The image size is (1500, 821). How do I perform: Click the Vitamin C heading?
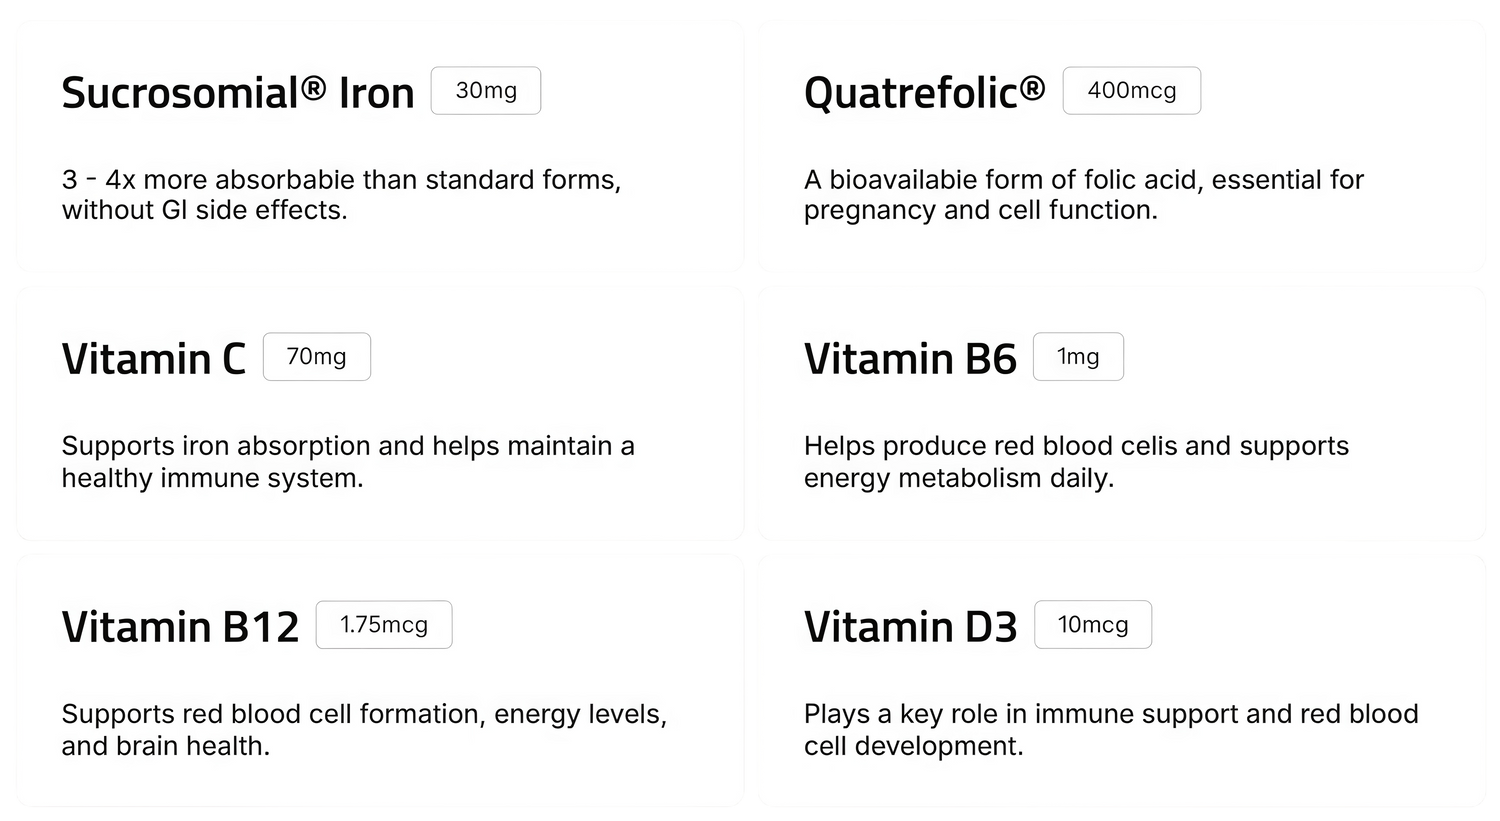click(x=153, y=359)
